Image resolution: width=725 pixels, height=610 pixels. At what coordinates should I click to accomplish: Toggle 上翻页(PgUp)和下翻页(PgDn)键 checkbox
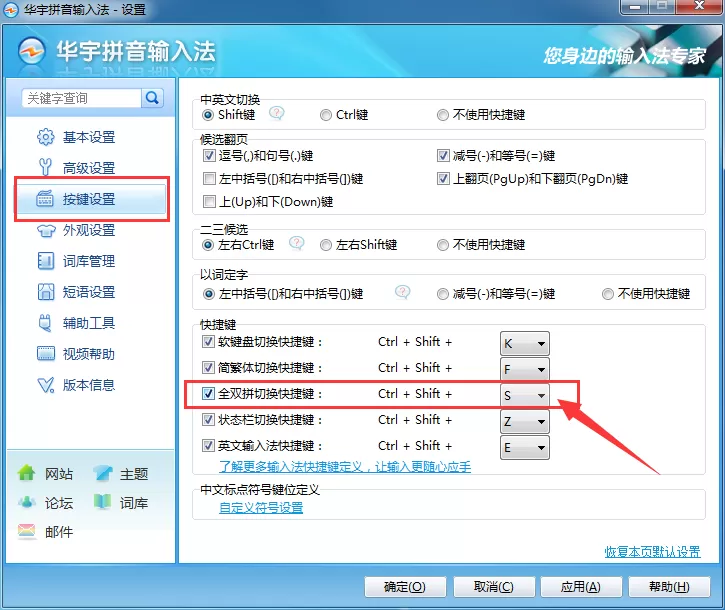point(443,179)
